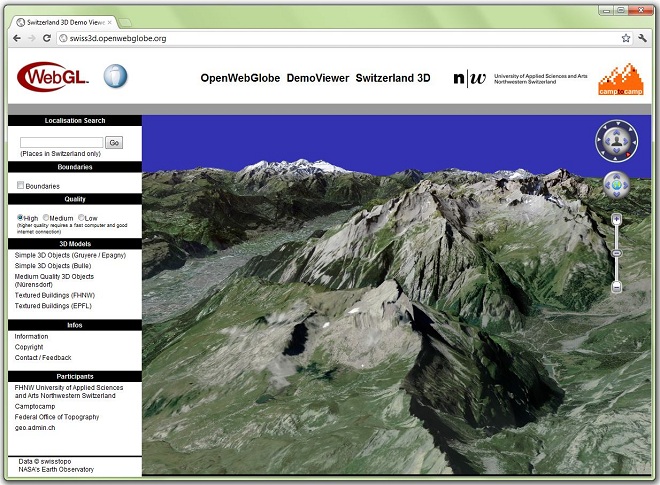660x485 pixels.
Task: Maximize the Chrome window
Action: point(620,11)
